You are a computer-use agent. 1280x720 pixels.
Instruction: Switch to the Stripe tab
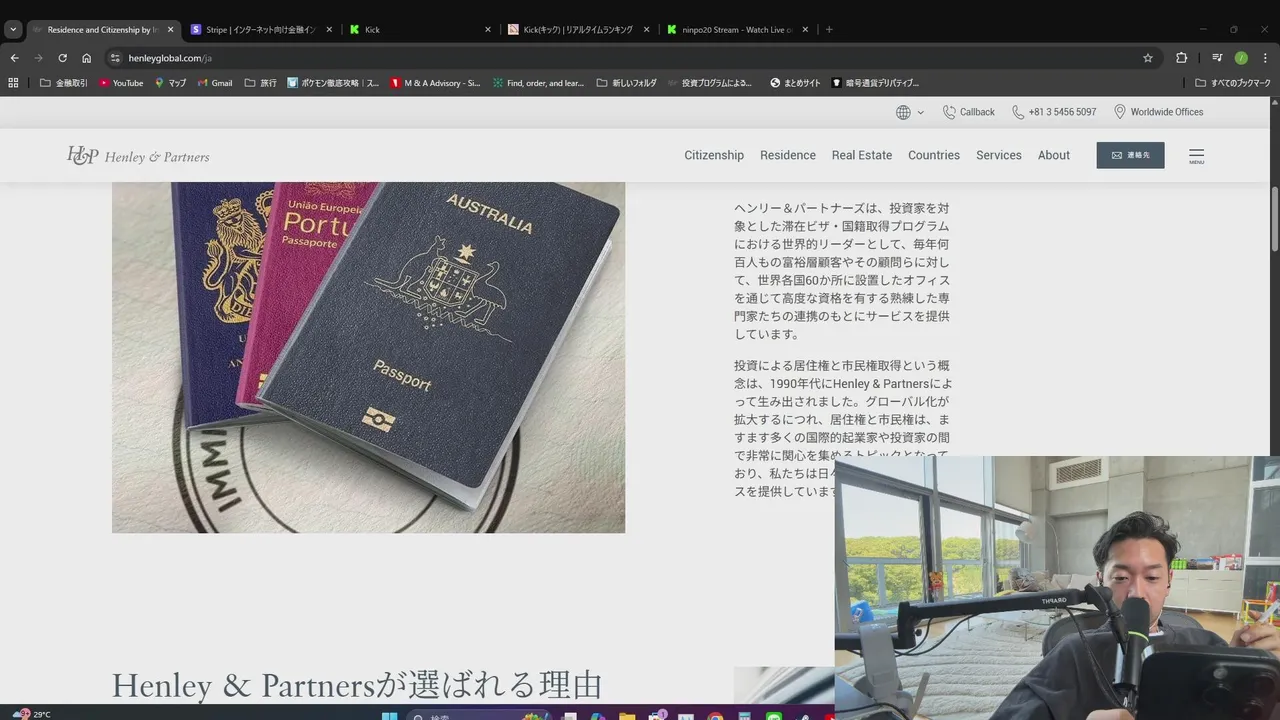[x=260, y=30]
